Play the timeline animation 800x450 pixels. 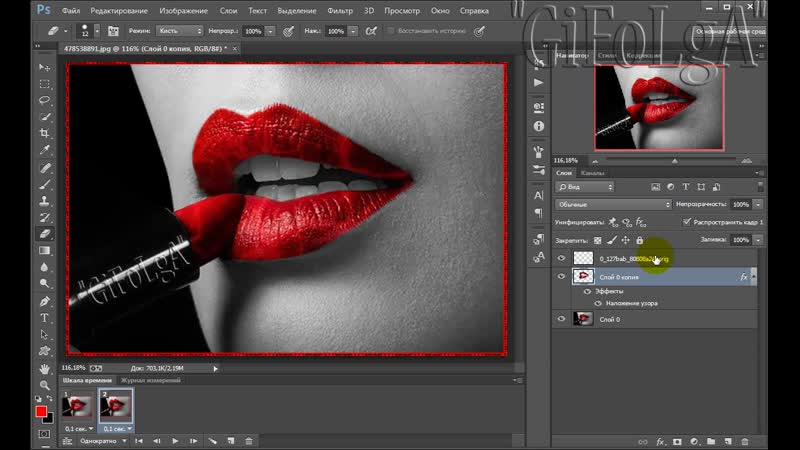pyautogui.click(x=176, y=440)
